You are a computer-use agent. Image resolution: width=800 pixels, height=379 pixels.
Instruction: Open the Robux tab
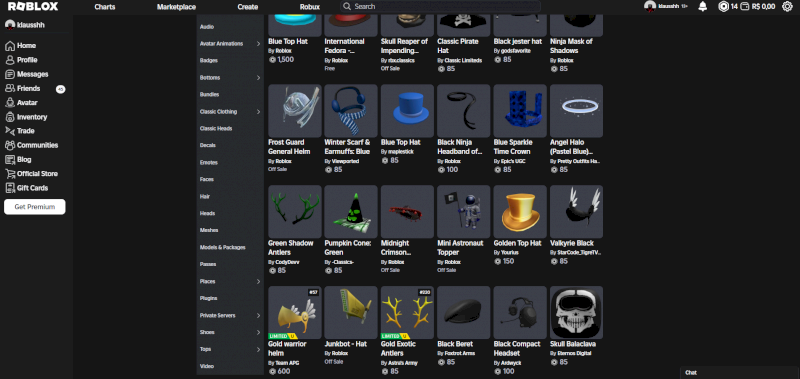[310, 7]
